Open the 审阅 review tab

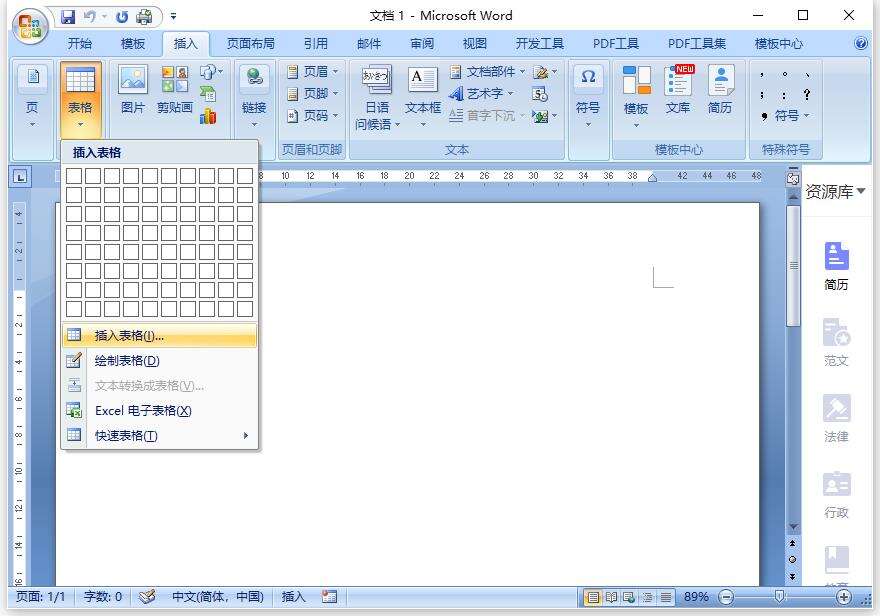click(x=422, y=44)
